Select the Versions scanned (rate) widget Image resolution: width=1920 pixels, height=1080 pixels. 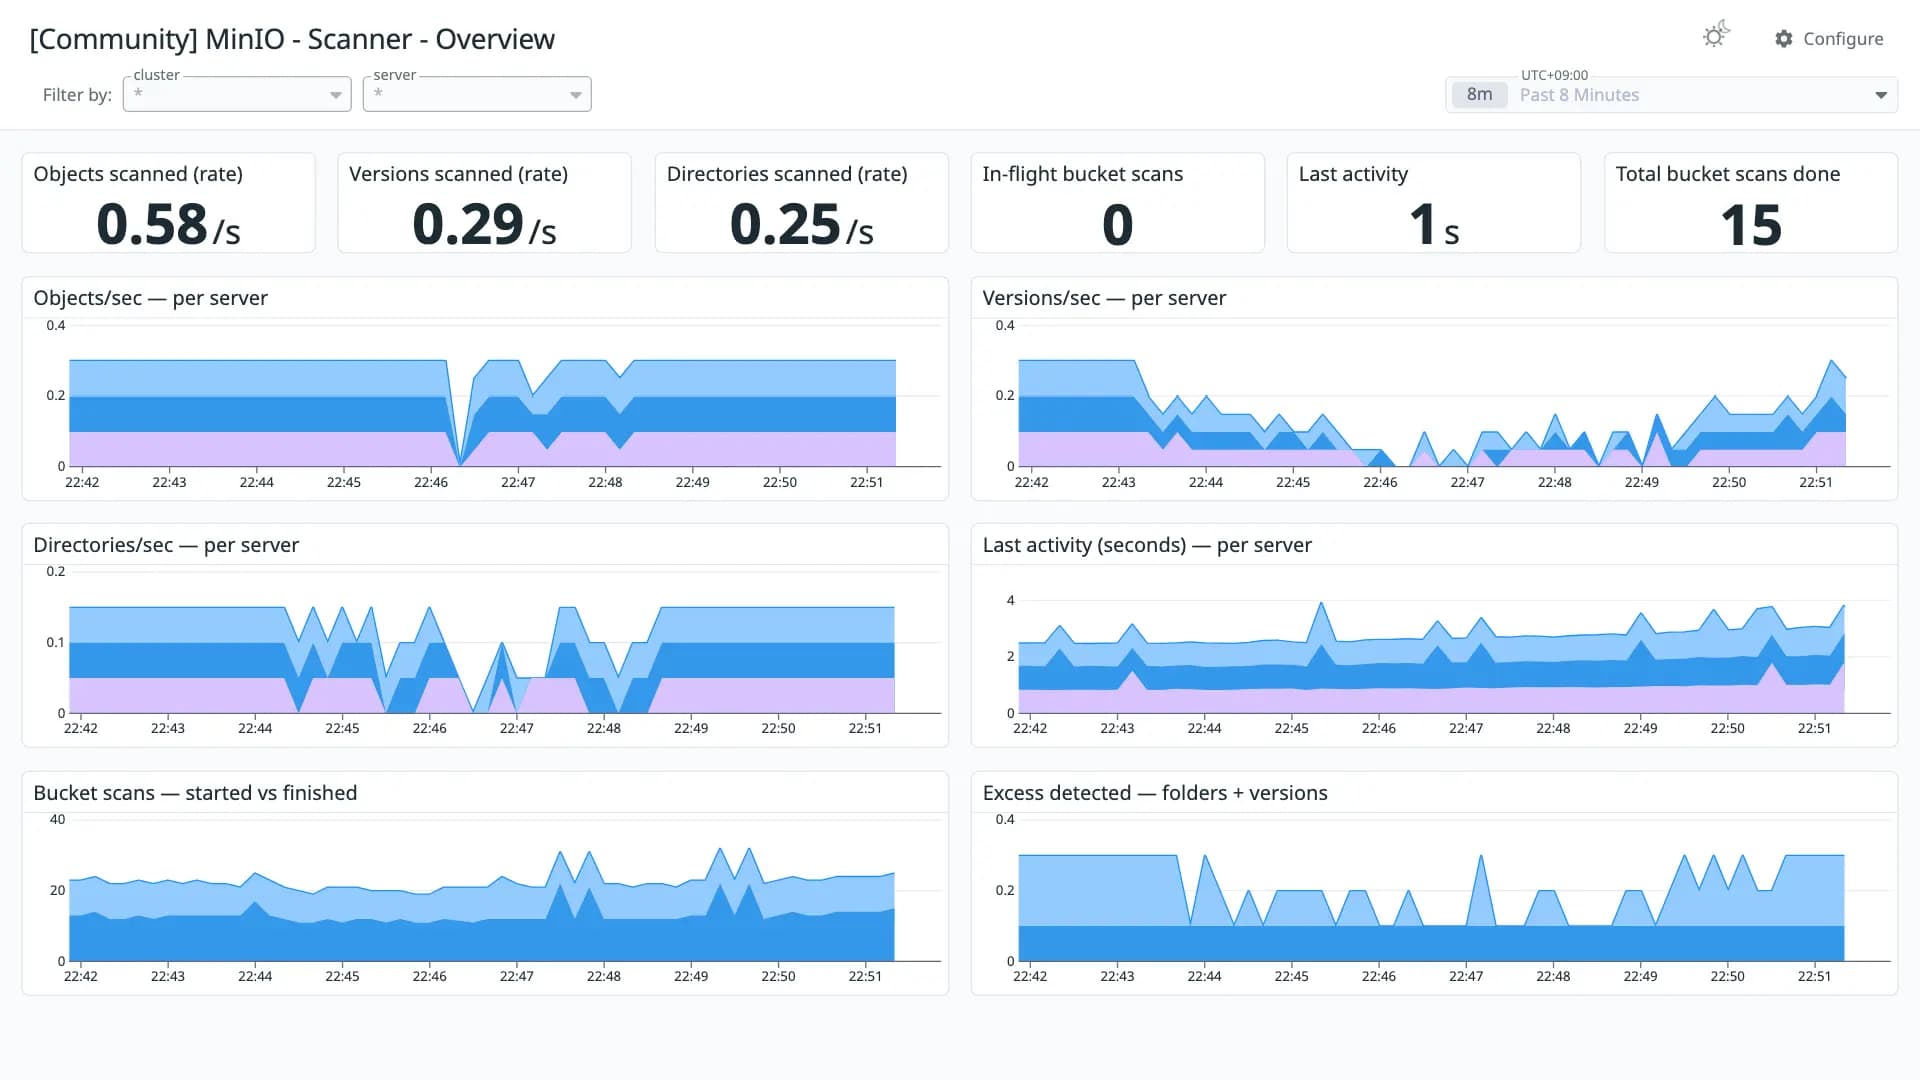pyautogui.click(x=485, y=203)
